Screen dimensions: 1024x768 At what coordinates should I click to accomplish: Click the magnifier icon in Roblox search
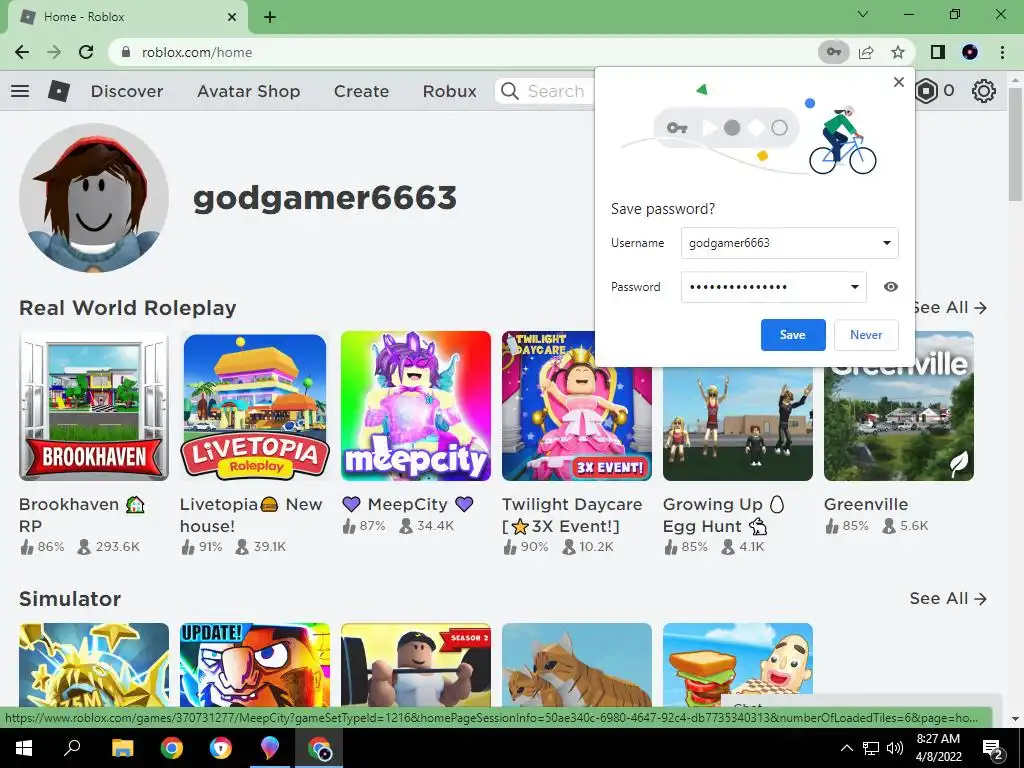tap(509, 91)
